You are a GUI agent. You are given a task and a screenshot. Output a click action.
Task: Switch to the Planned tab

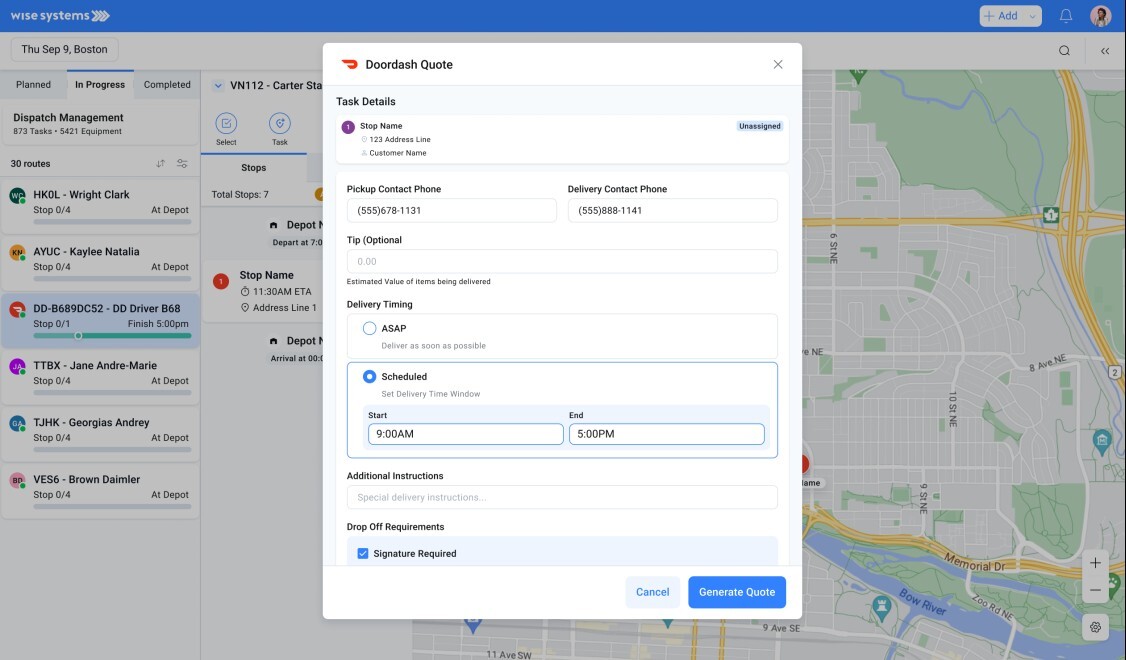(34, 85)
